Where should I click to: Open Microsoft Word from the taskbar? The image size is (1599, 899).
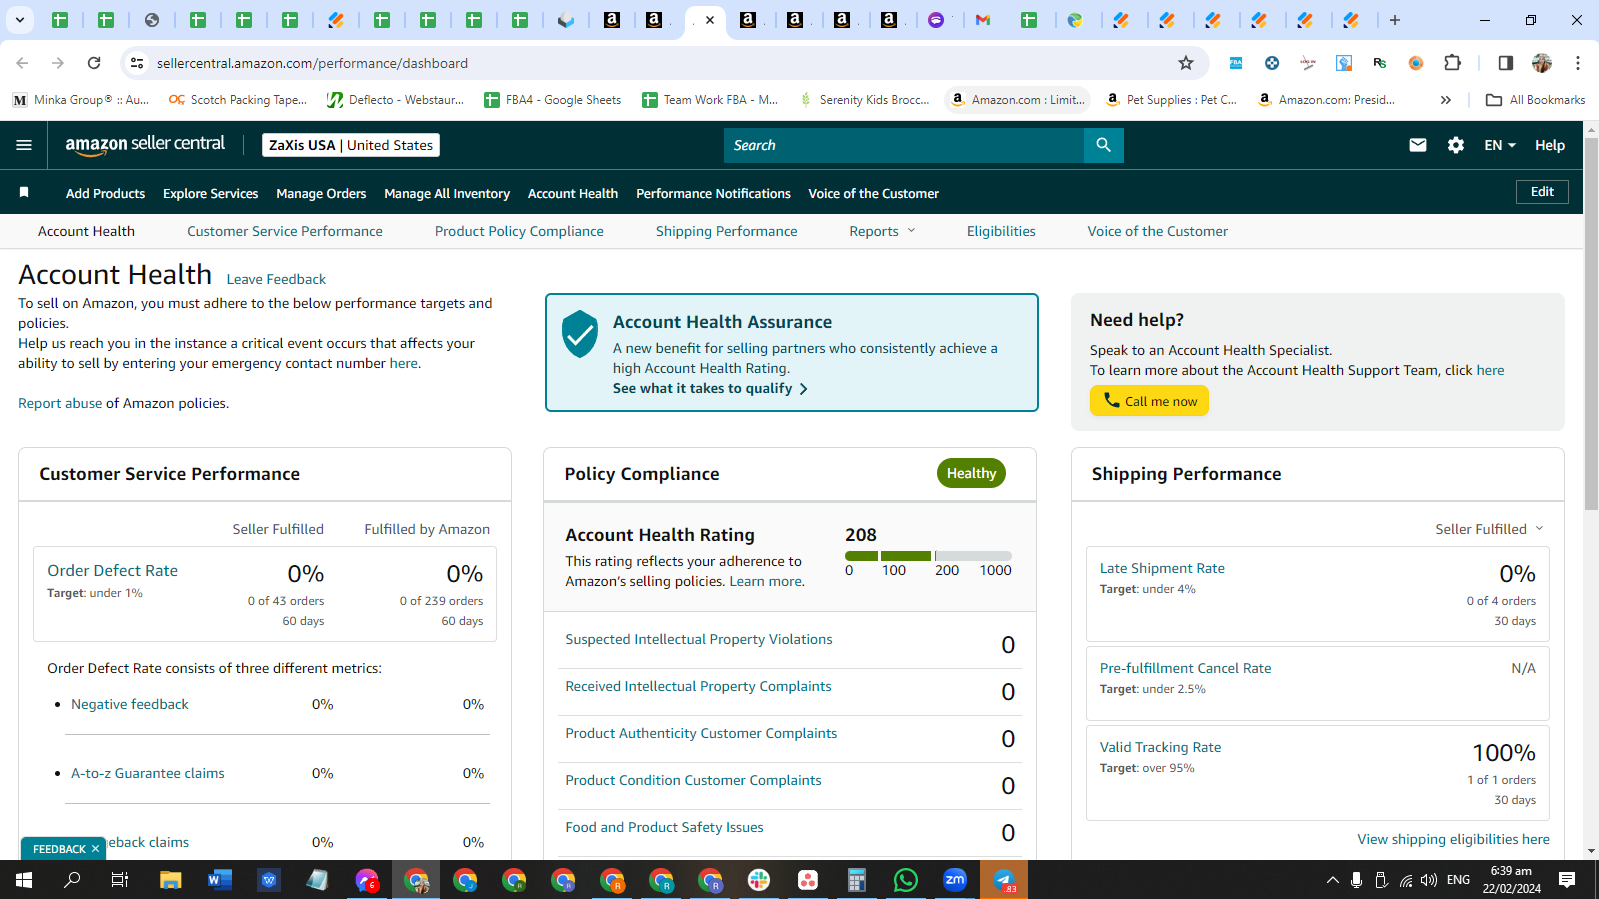[220, 880]
